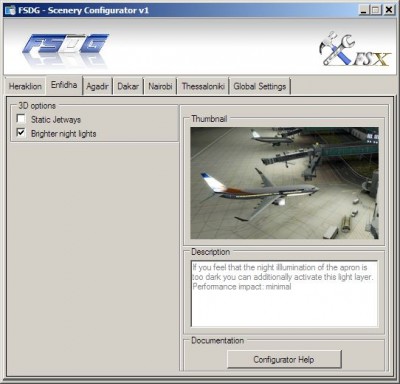Click the Configurator Help button

point(284,359)
